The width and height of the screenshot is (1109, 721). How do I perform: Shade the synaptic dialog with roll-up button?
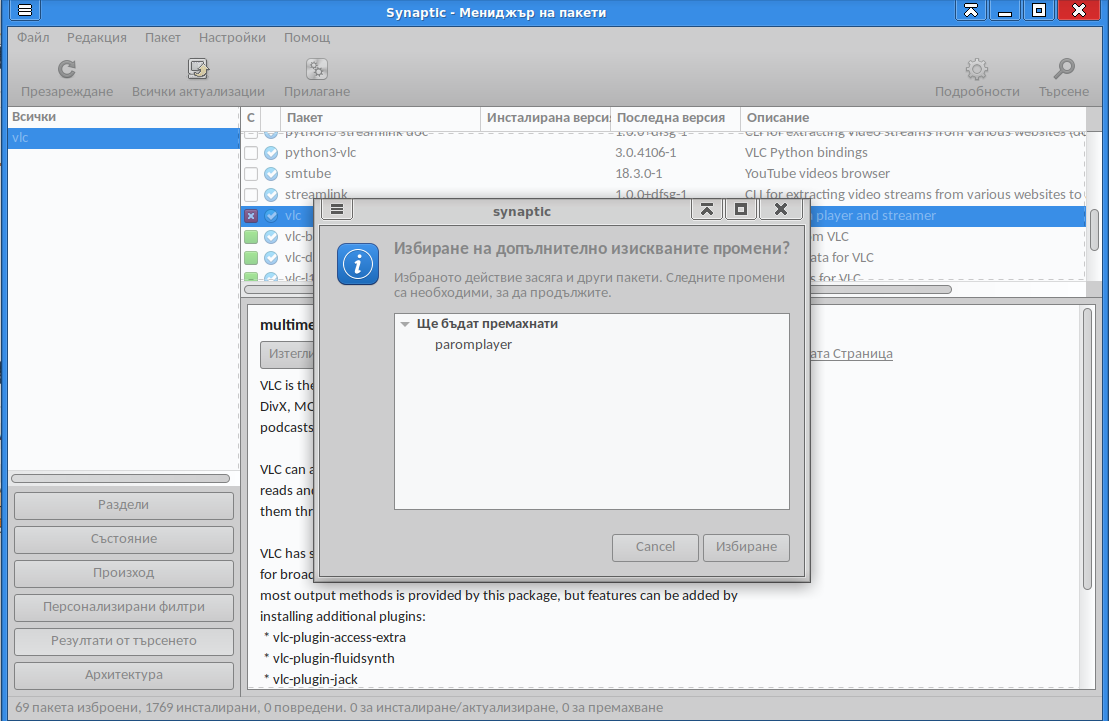(707, 209)
